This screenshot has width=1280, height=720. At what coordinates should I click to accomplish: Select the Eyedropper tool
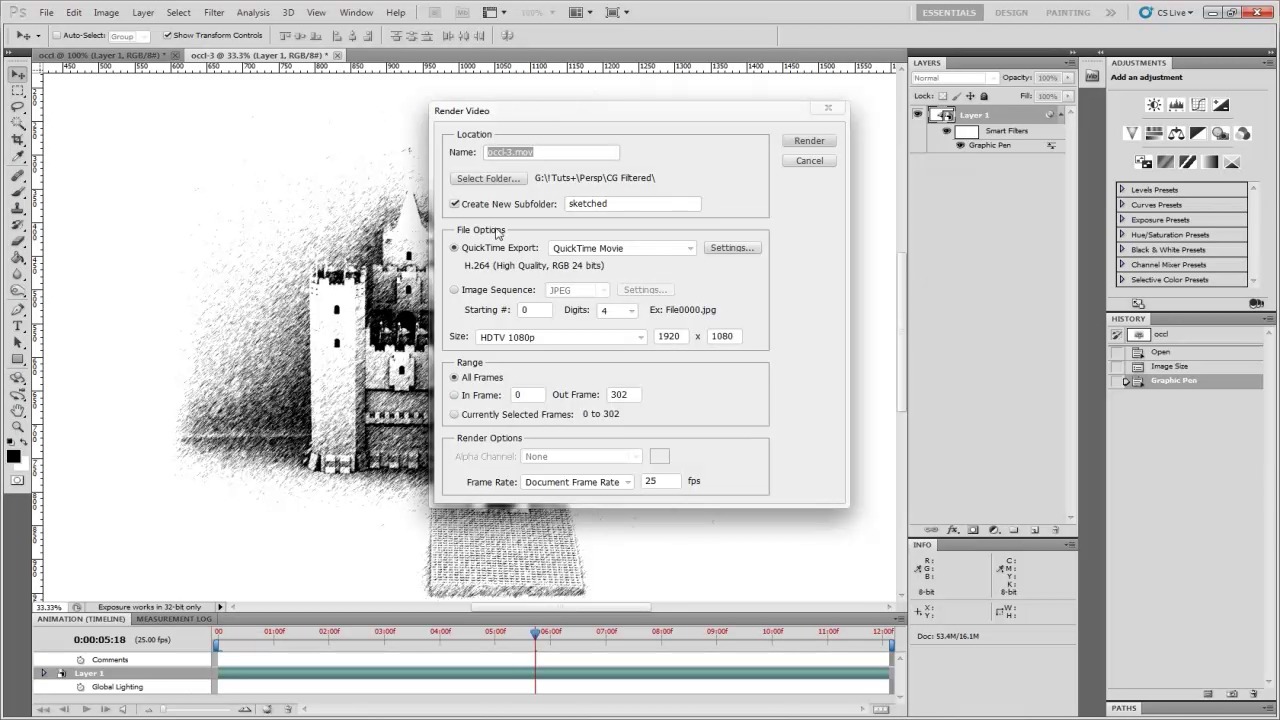18,157
